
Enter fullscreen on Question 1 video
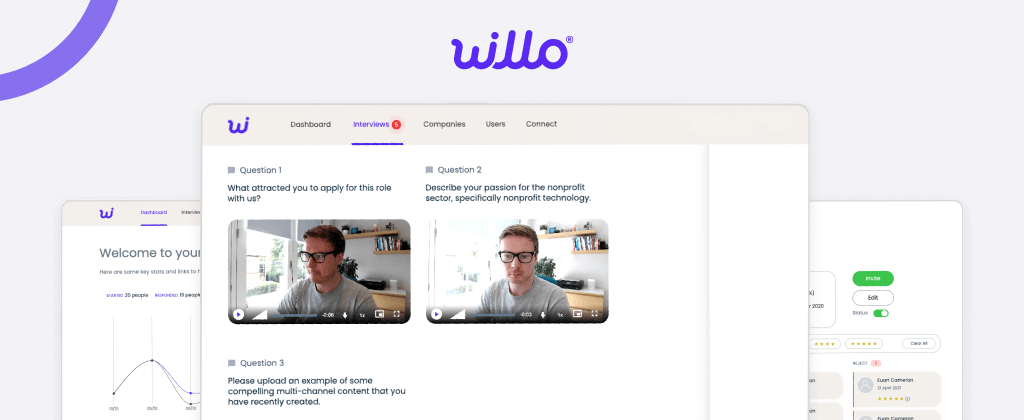(x=396, y=314)
